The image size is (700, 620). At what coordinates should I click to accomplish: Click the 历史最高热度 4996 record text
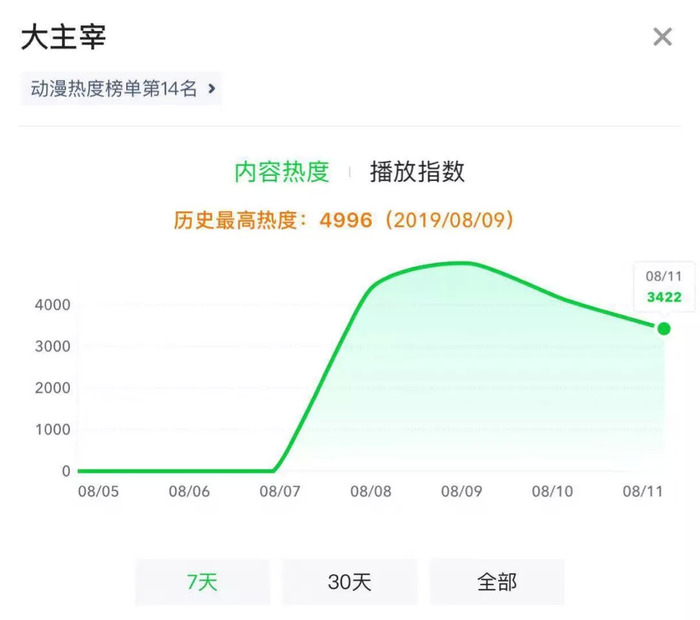[x=344, y=220]
